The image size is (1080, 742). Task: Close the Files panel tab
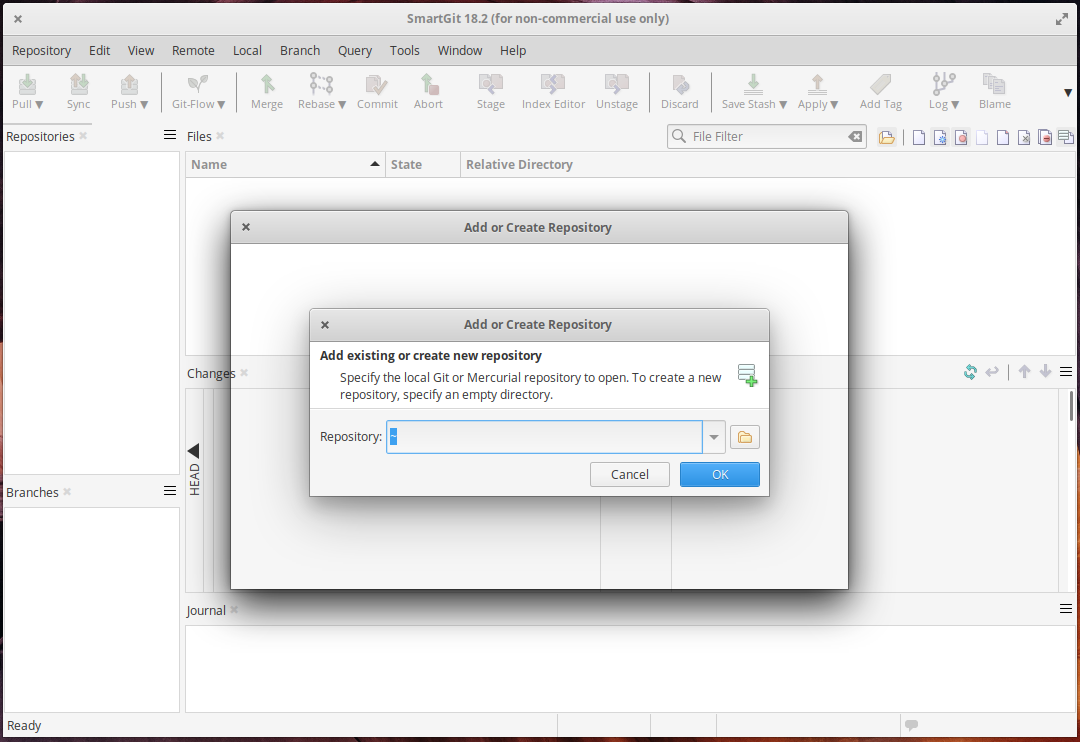point(220,136)
